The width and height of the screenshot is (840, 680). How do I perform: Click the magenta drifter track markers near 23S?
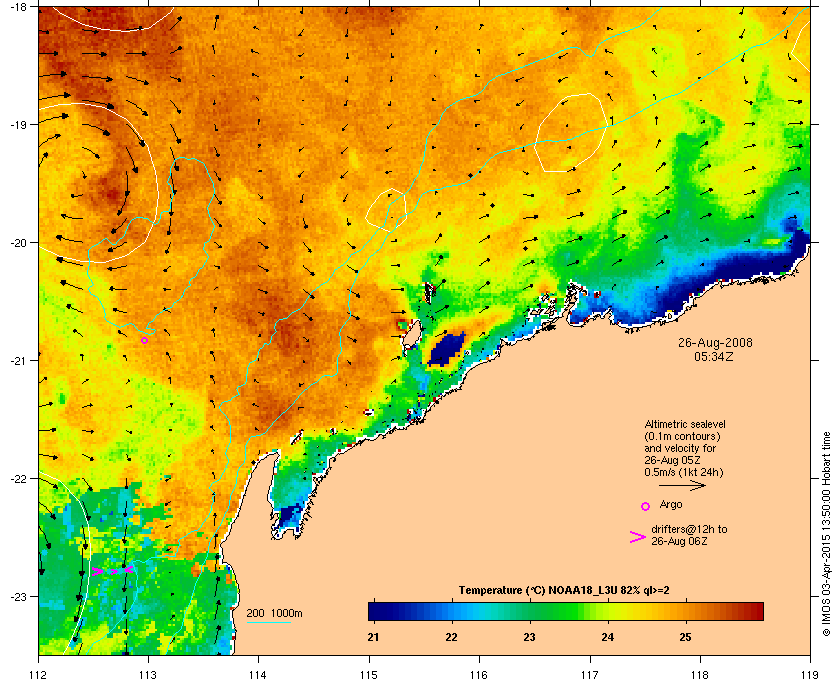click(x=112, y=571)
